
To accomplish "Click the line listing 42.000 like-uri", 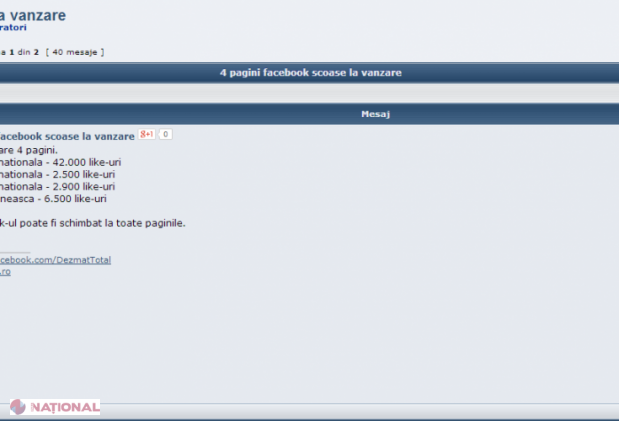I will click(x=60, y=162).
